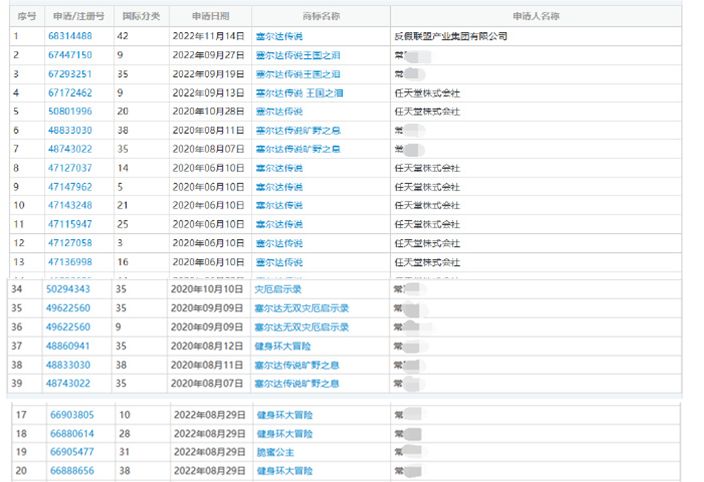This screenshot has height=482, width=704.
Task: Select 任天堂株式会社 in row 67172462
Action: 427,93
